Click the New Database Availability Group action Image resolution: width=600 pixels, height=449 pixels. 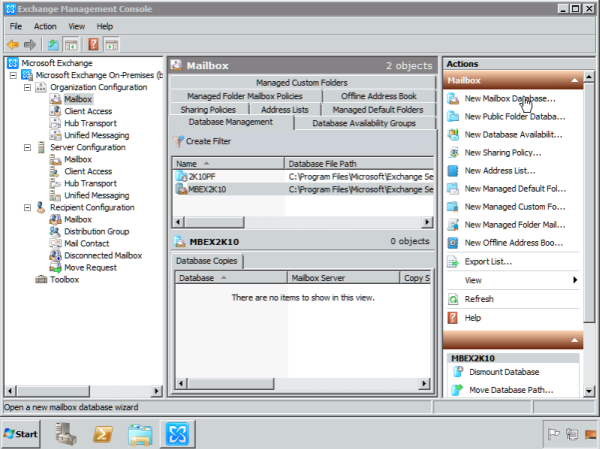(513, 135)
